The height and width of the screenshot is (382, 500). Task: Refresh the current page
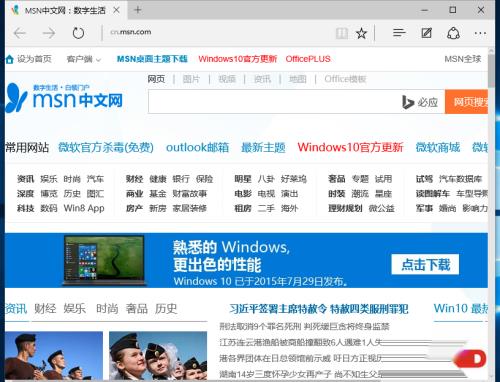(78, 33)
